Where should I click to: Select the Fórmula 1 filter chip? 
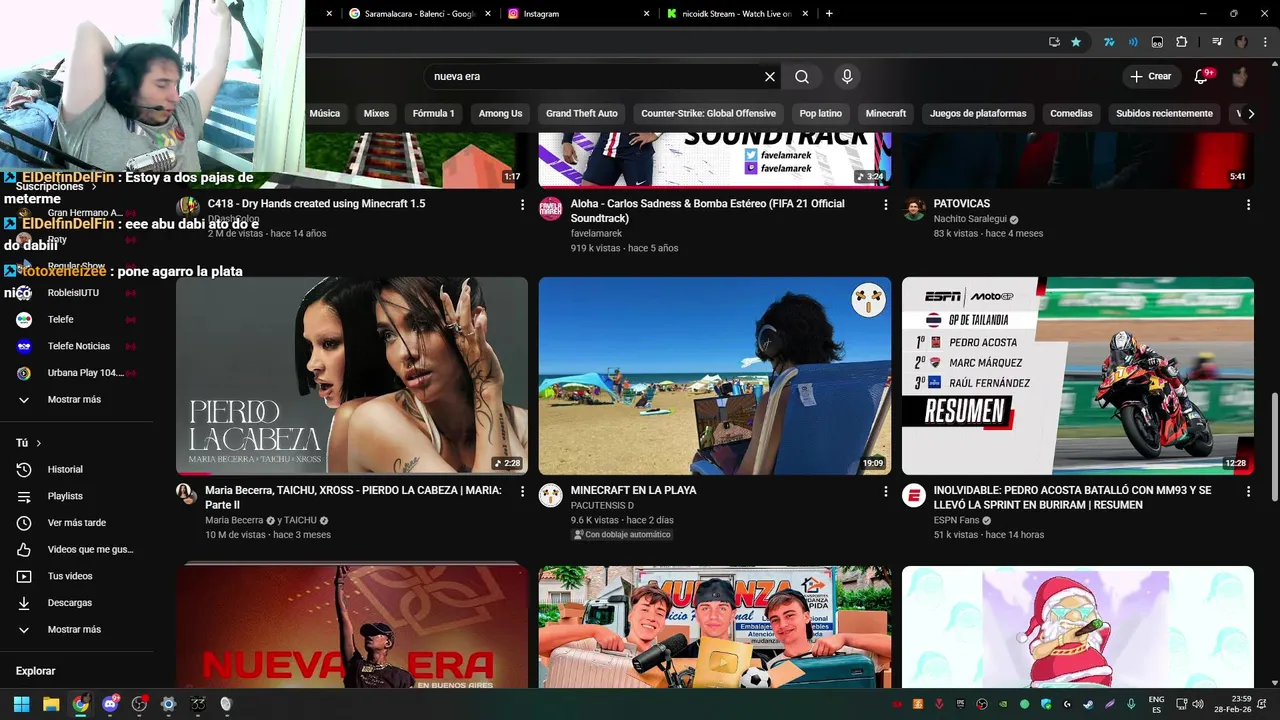coord(434,114)
